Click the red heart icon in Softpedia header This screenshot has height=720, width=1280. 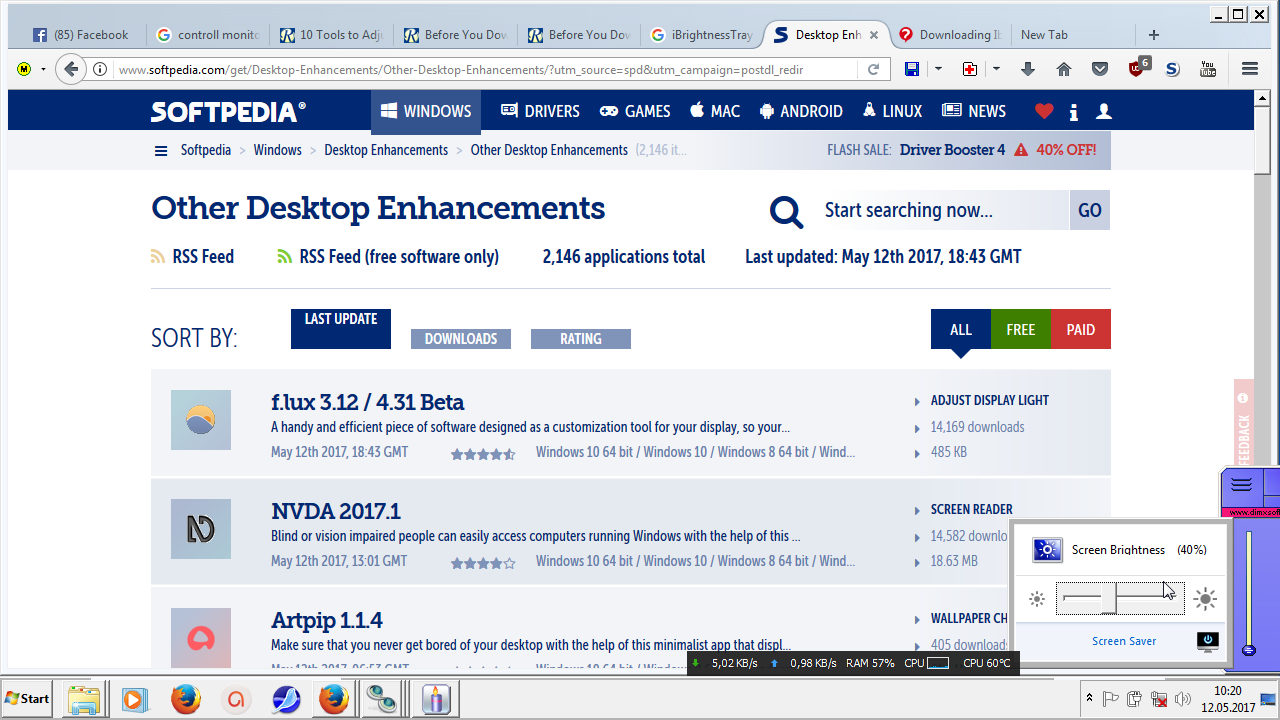click(1044, 111)
